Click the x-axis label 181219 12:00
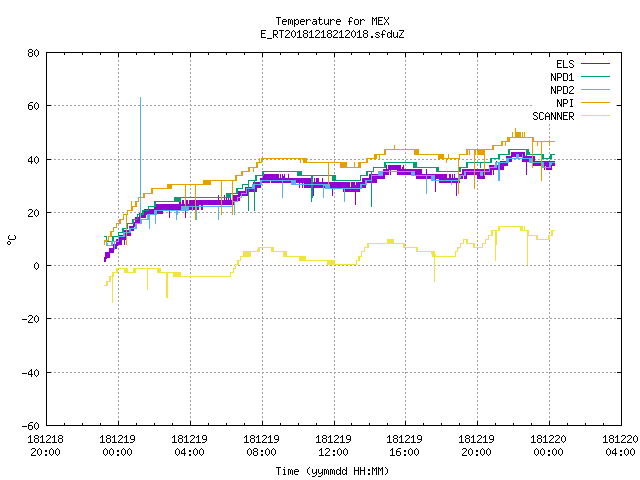This screenshot has height=480, width=640. (333, 446)
